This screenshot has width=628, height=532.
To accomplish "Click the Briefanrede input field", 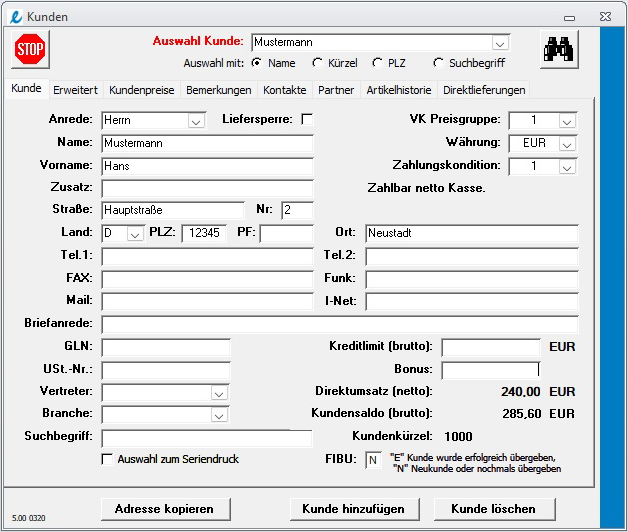I will 340,324.
